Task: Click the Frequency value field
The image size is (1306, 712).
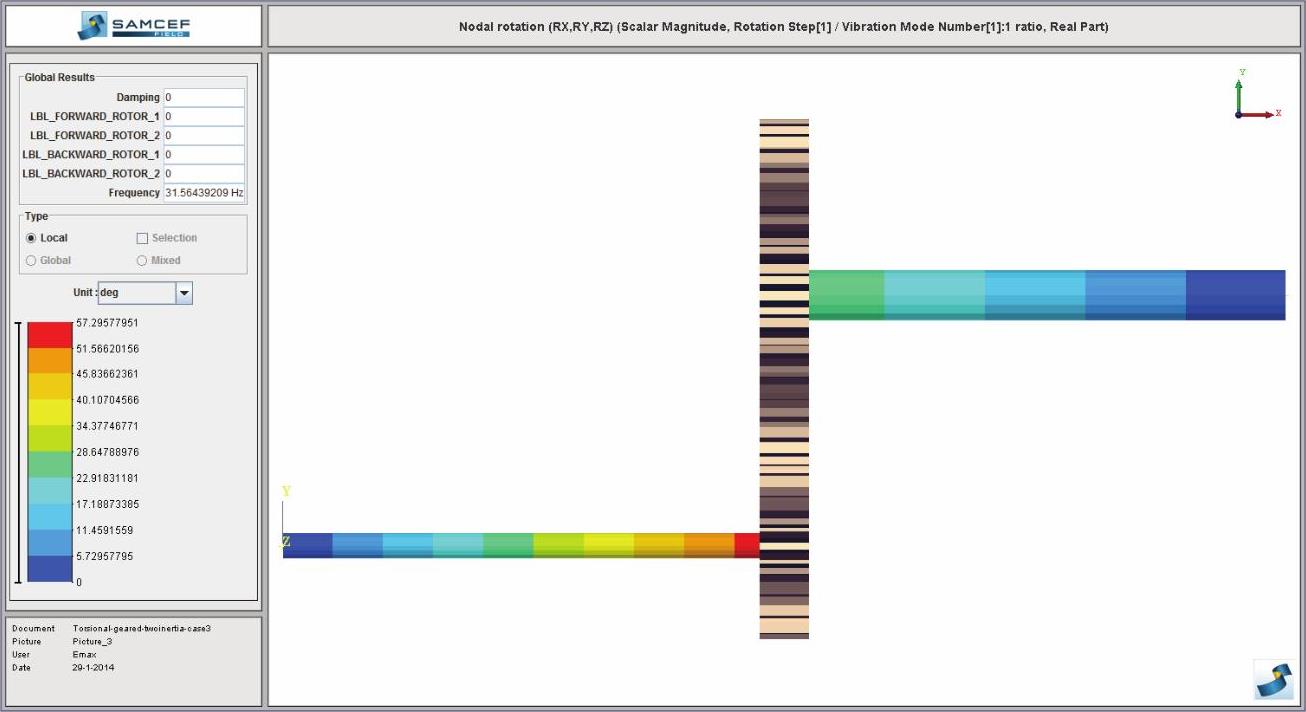Action: pos(204,192)
